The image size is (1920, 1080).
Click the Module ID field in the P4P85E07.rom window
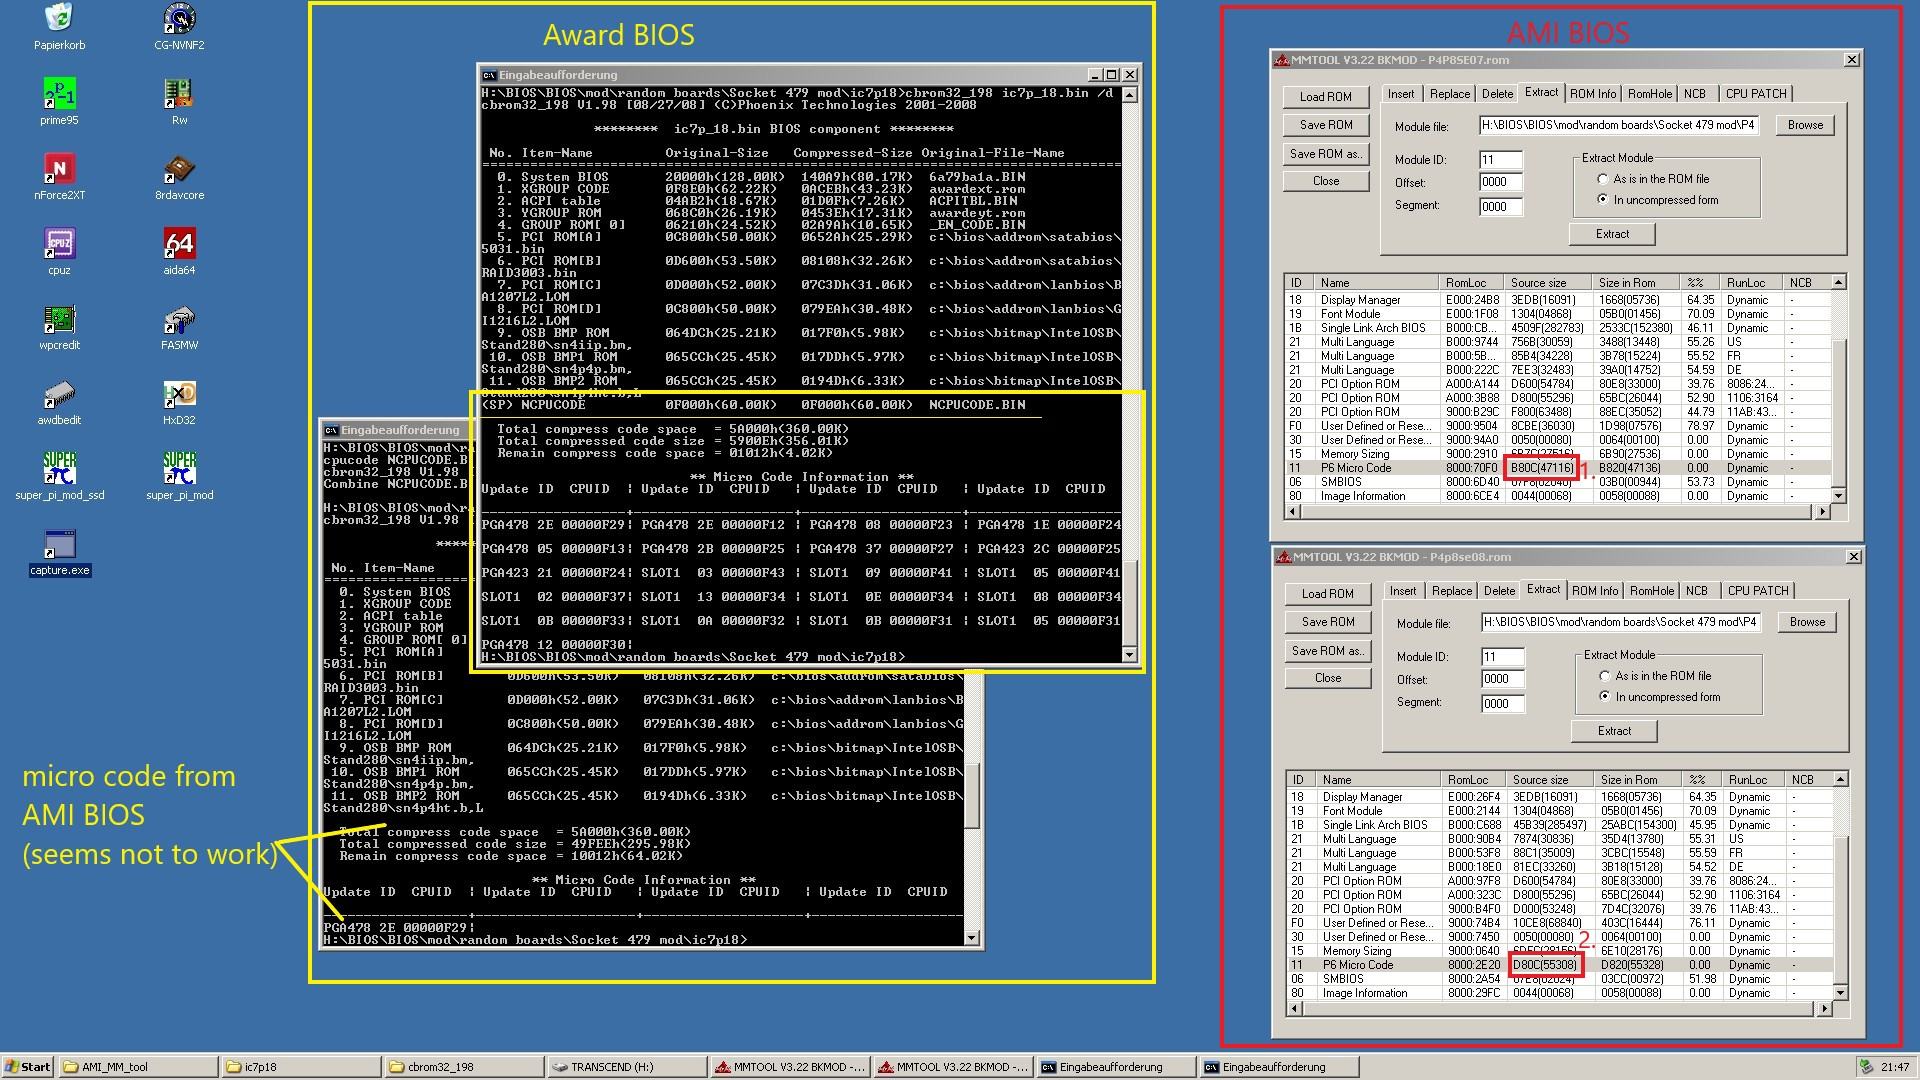(1500, 160)
